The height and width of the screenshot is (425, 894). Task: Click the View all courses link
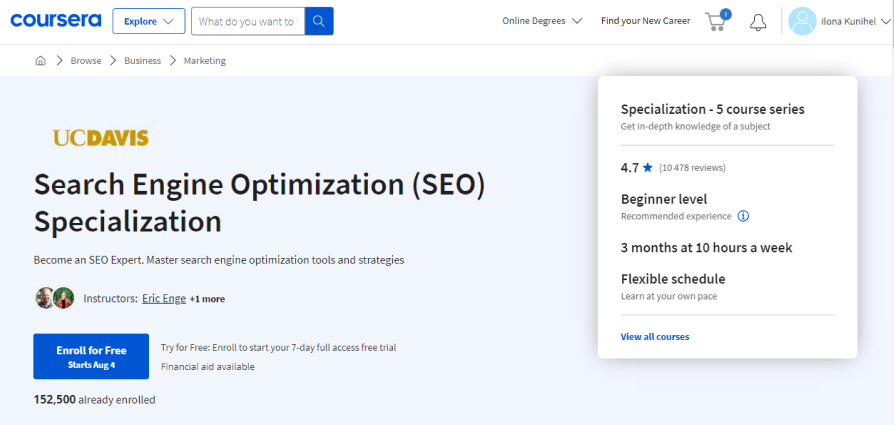[x=654, y=337]
